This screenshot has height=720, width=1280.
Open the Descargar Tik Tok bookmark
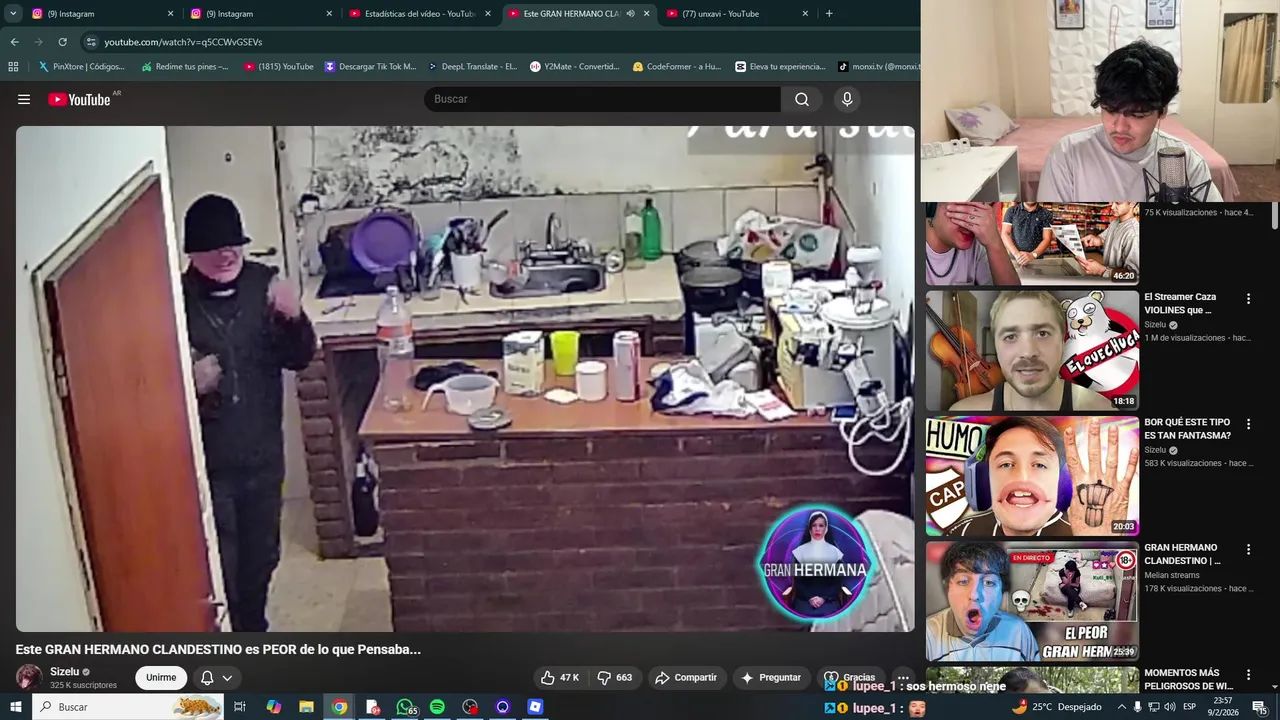(370, 66)
